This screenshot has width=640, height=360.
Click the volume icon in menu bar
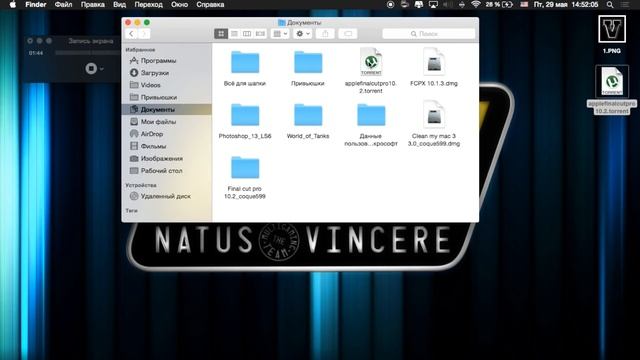coord(447,4)
